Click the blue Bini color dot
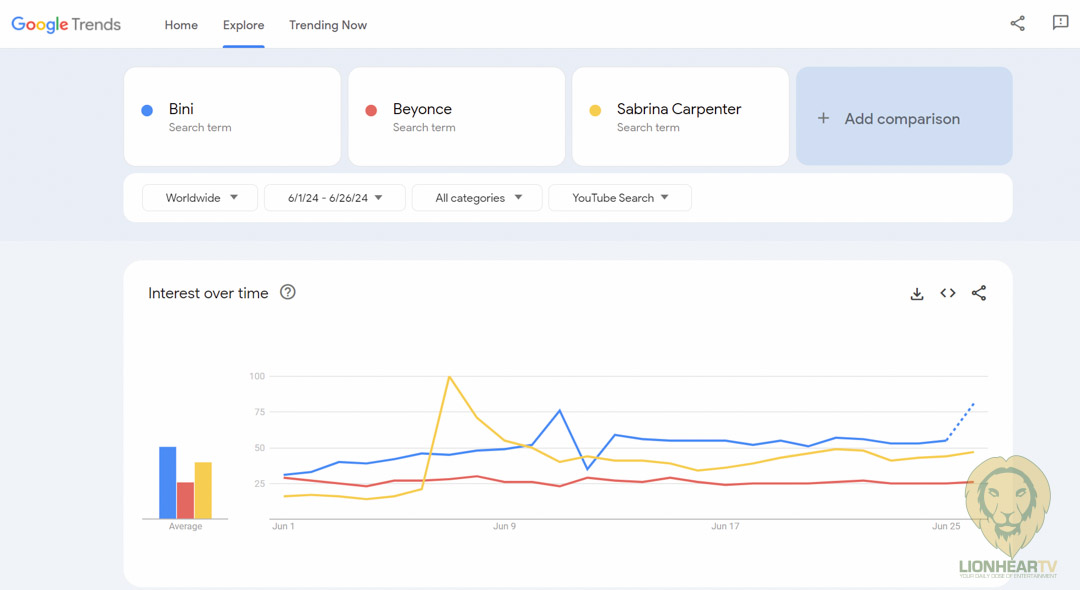The height and width of the screenshot is (590, 1080). (x=147, y=111)
